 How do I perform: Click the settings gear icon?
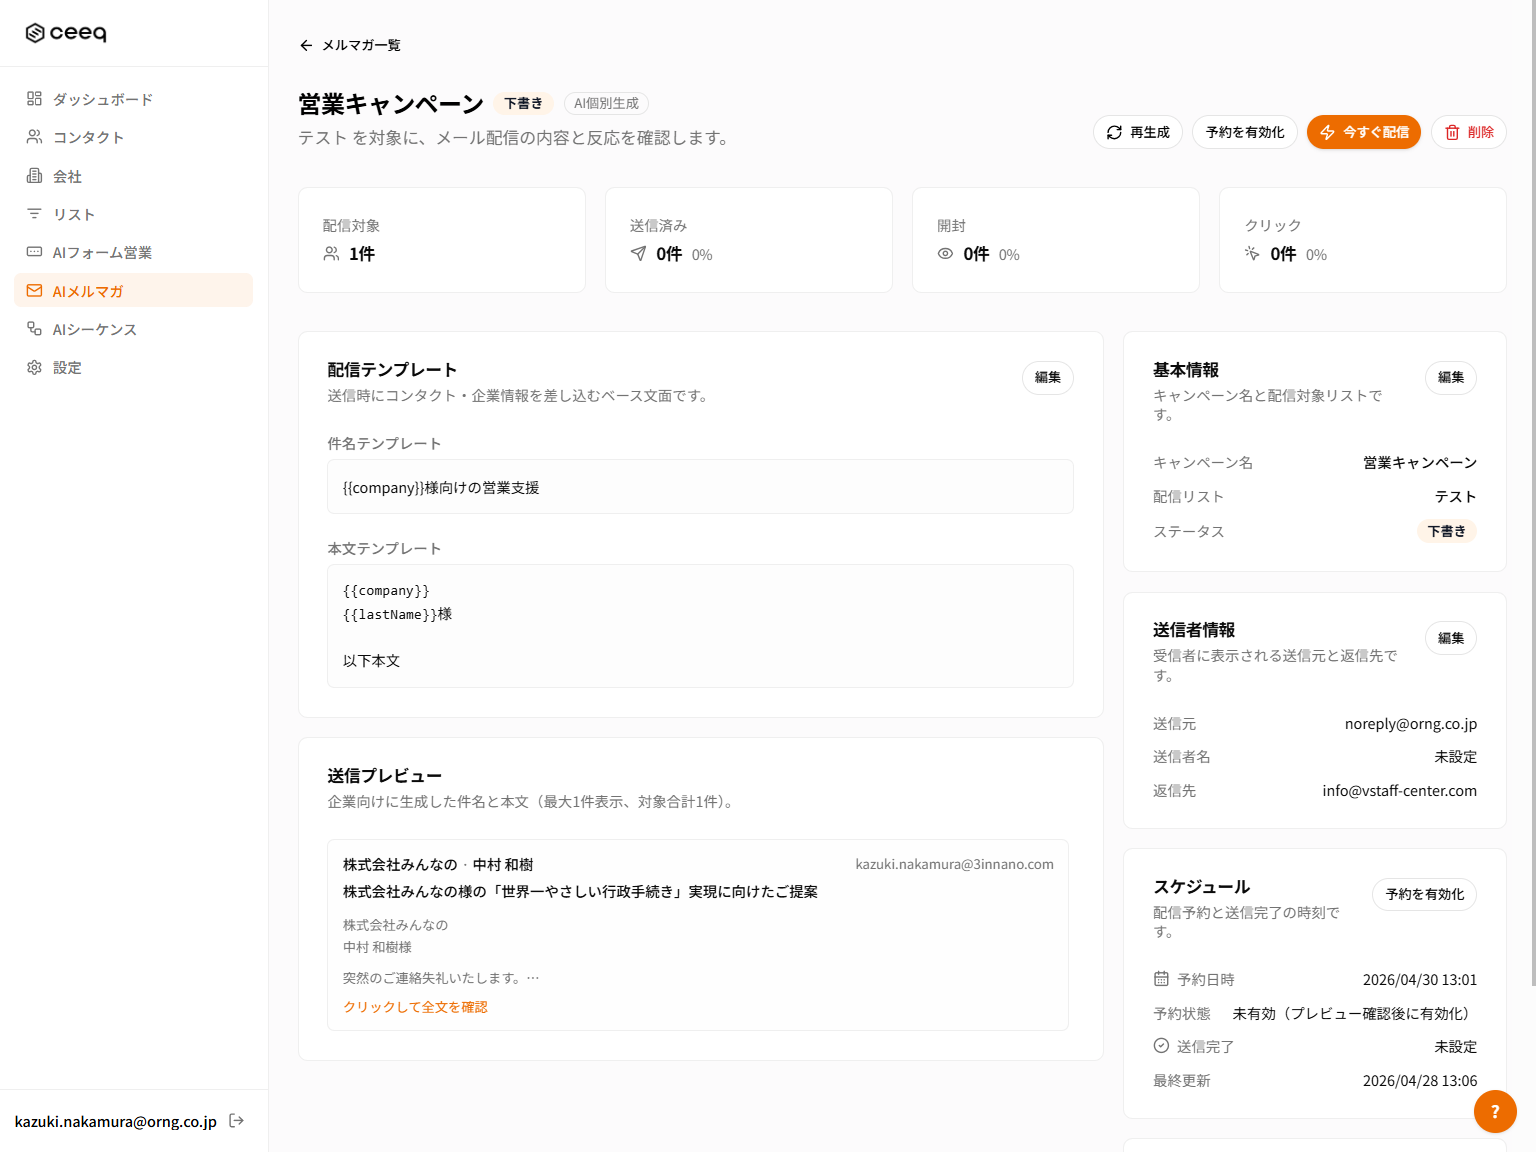[x=34, y=367]
